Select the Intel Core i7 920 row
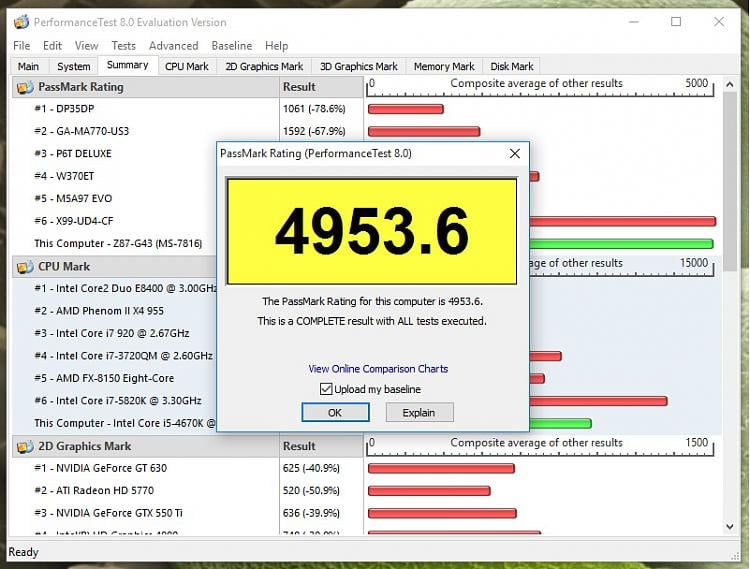Screen dimensions: 750x569 tap(114, 334)
